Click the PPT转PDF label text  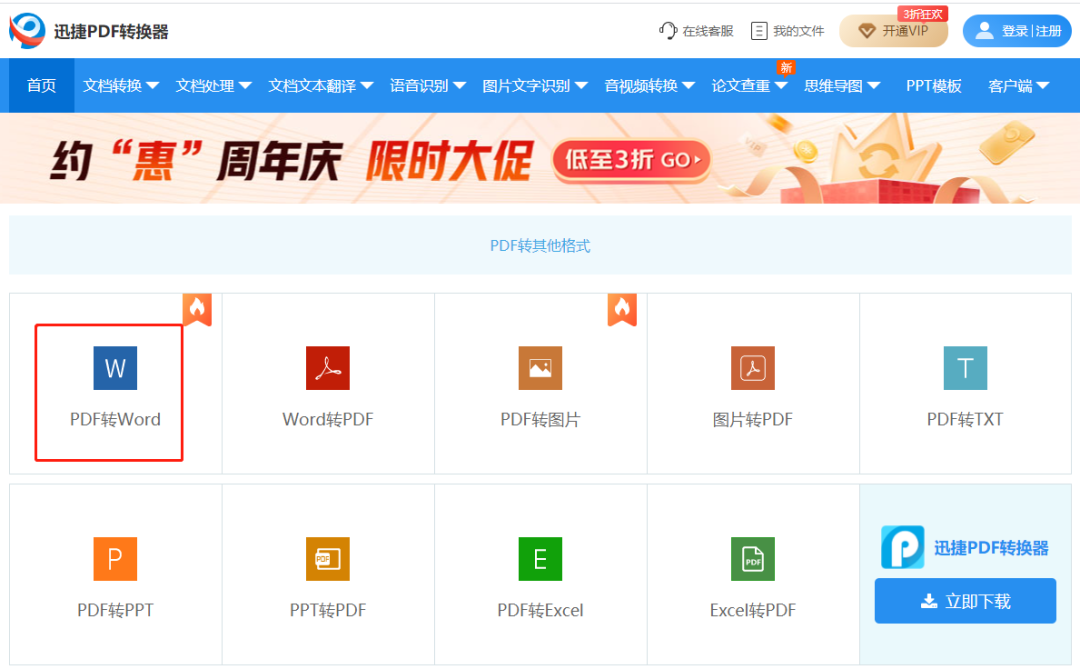coord(328,610)
